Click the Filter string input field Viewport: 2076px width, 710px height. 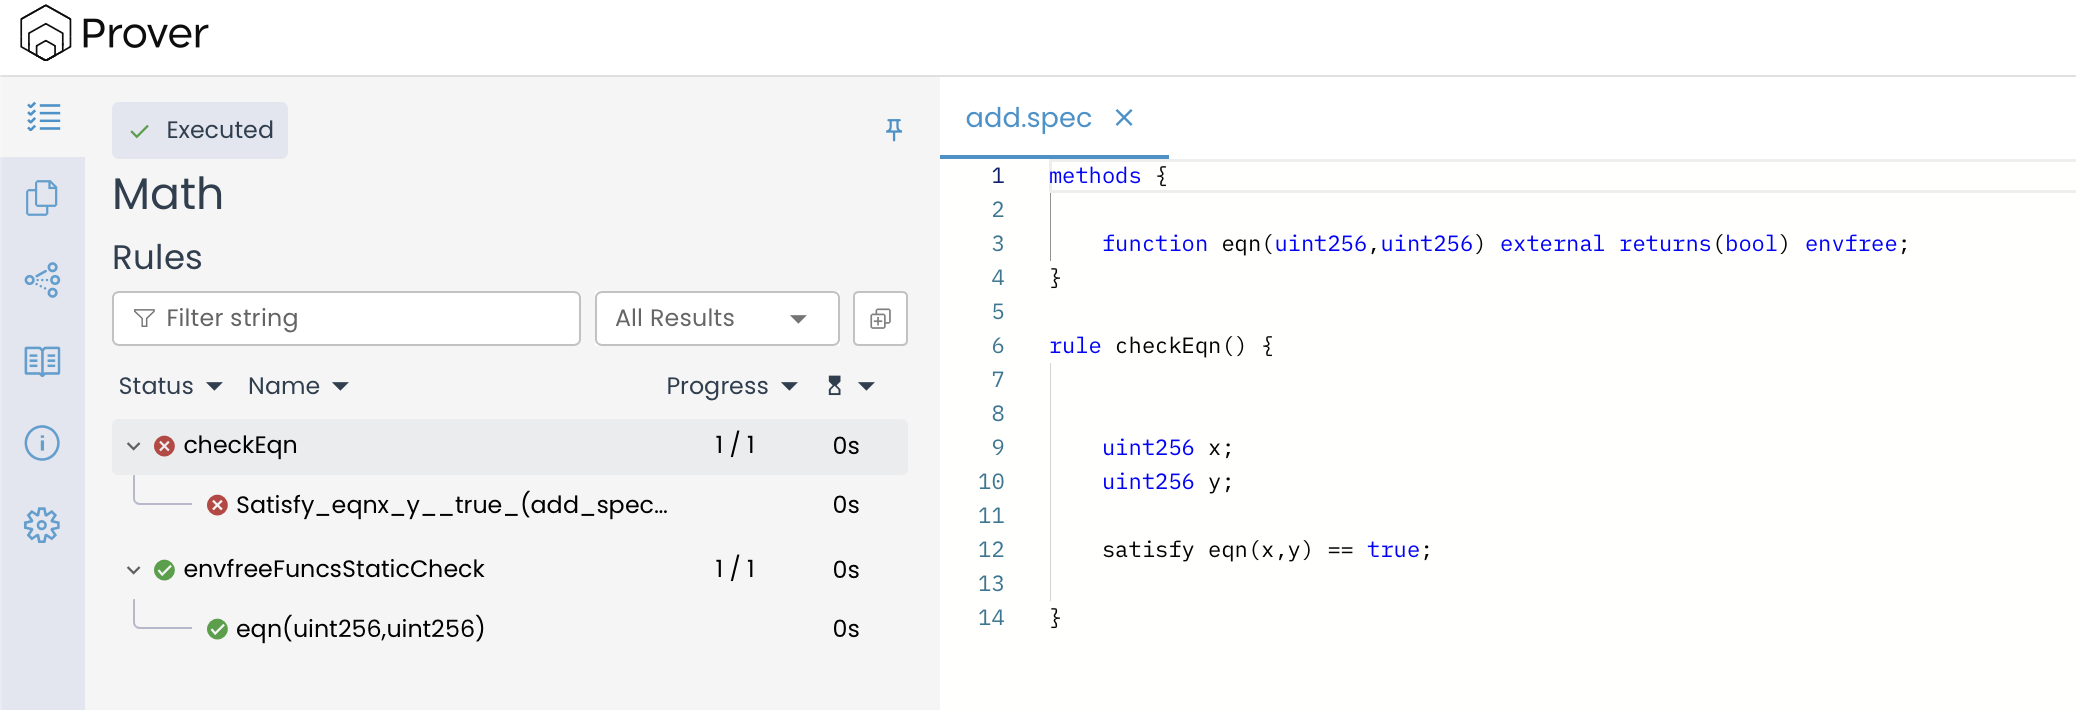click(x=346, y=319)
